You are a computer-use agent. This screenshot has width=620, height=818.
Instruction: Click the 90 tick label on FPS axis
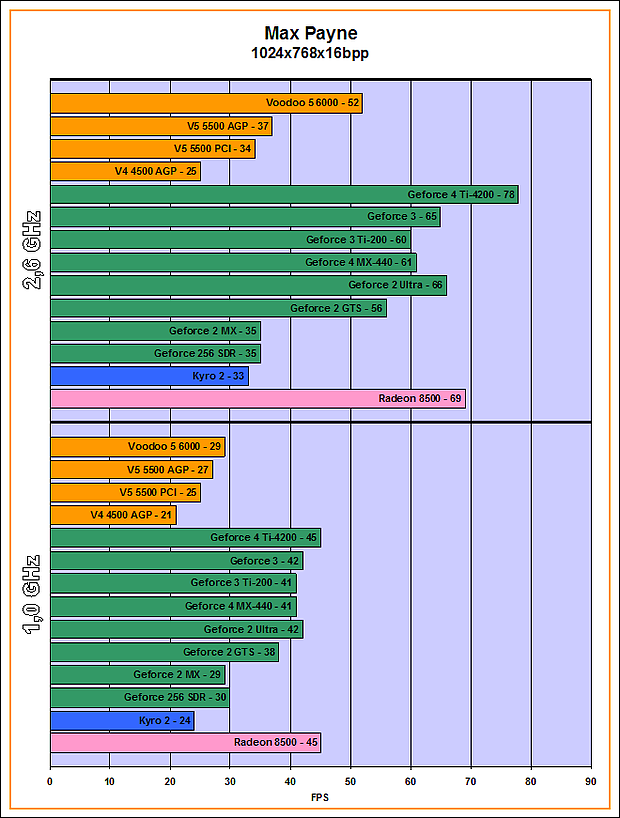[x=590, y=783]
